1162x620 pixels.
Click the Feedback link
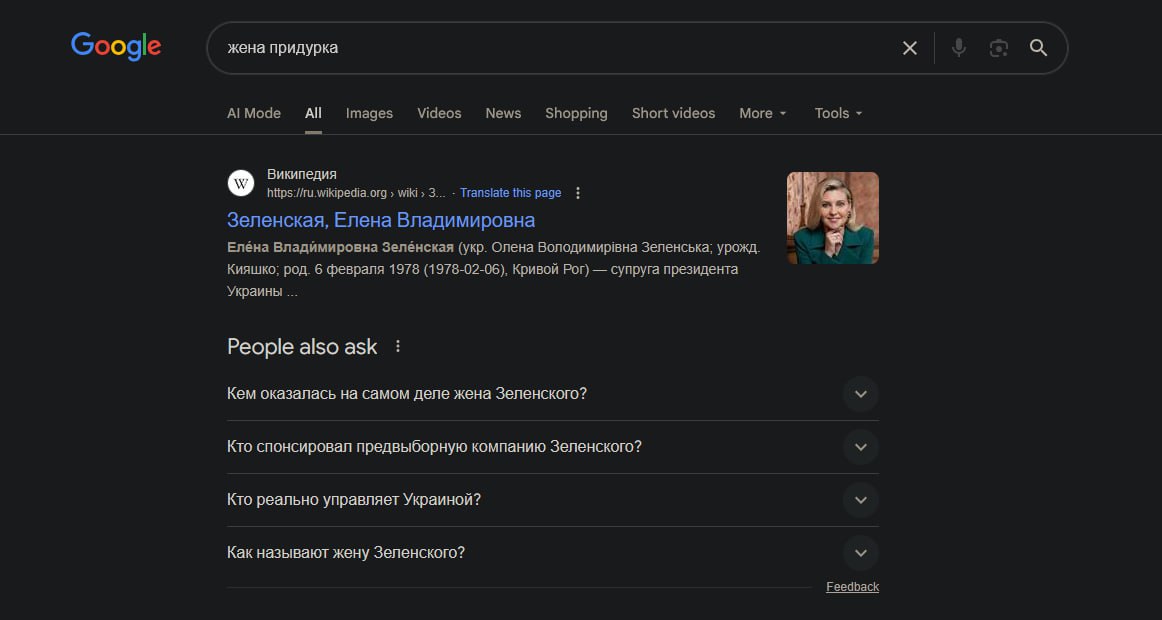852,587
